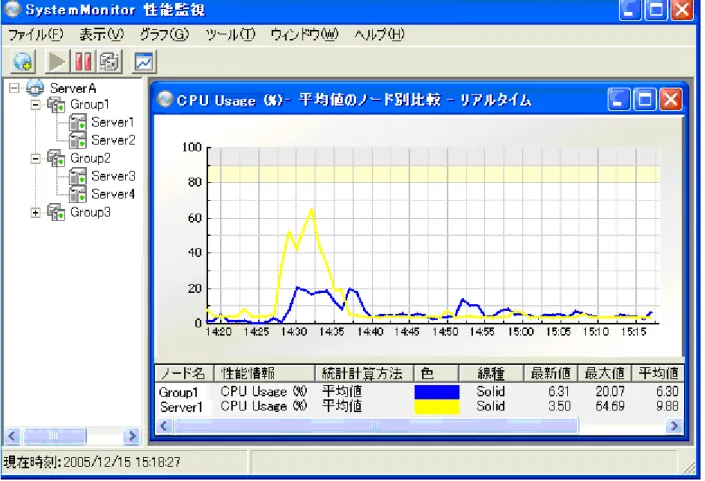The image size is (705, 481).
Task: Minimize the CPU Usage graph window
Action: click(x=619, y=99)
